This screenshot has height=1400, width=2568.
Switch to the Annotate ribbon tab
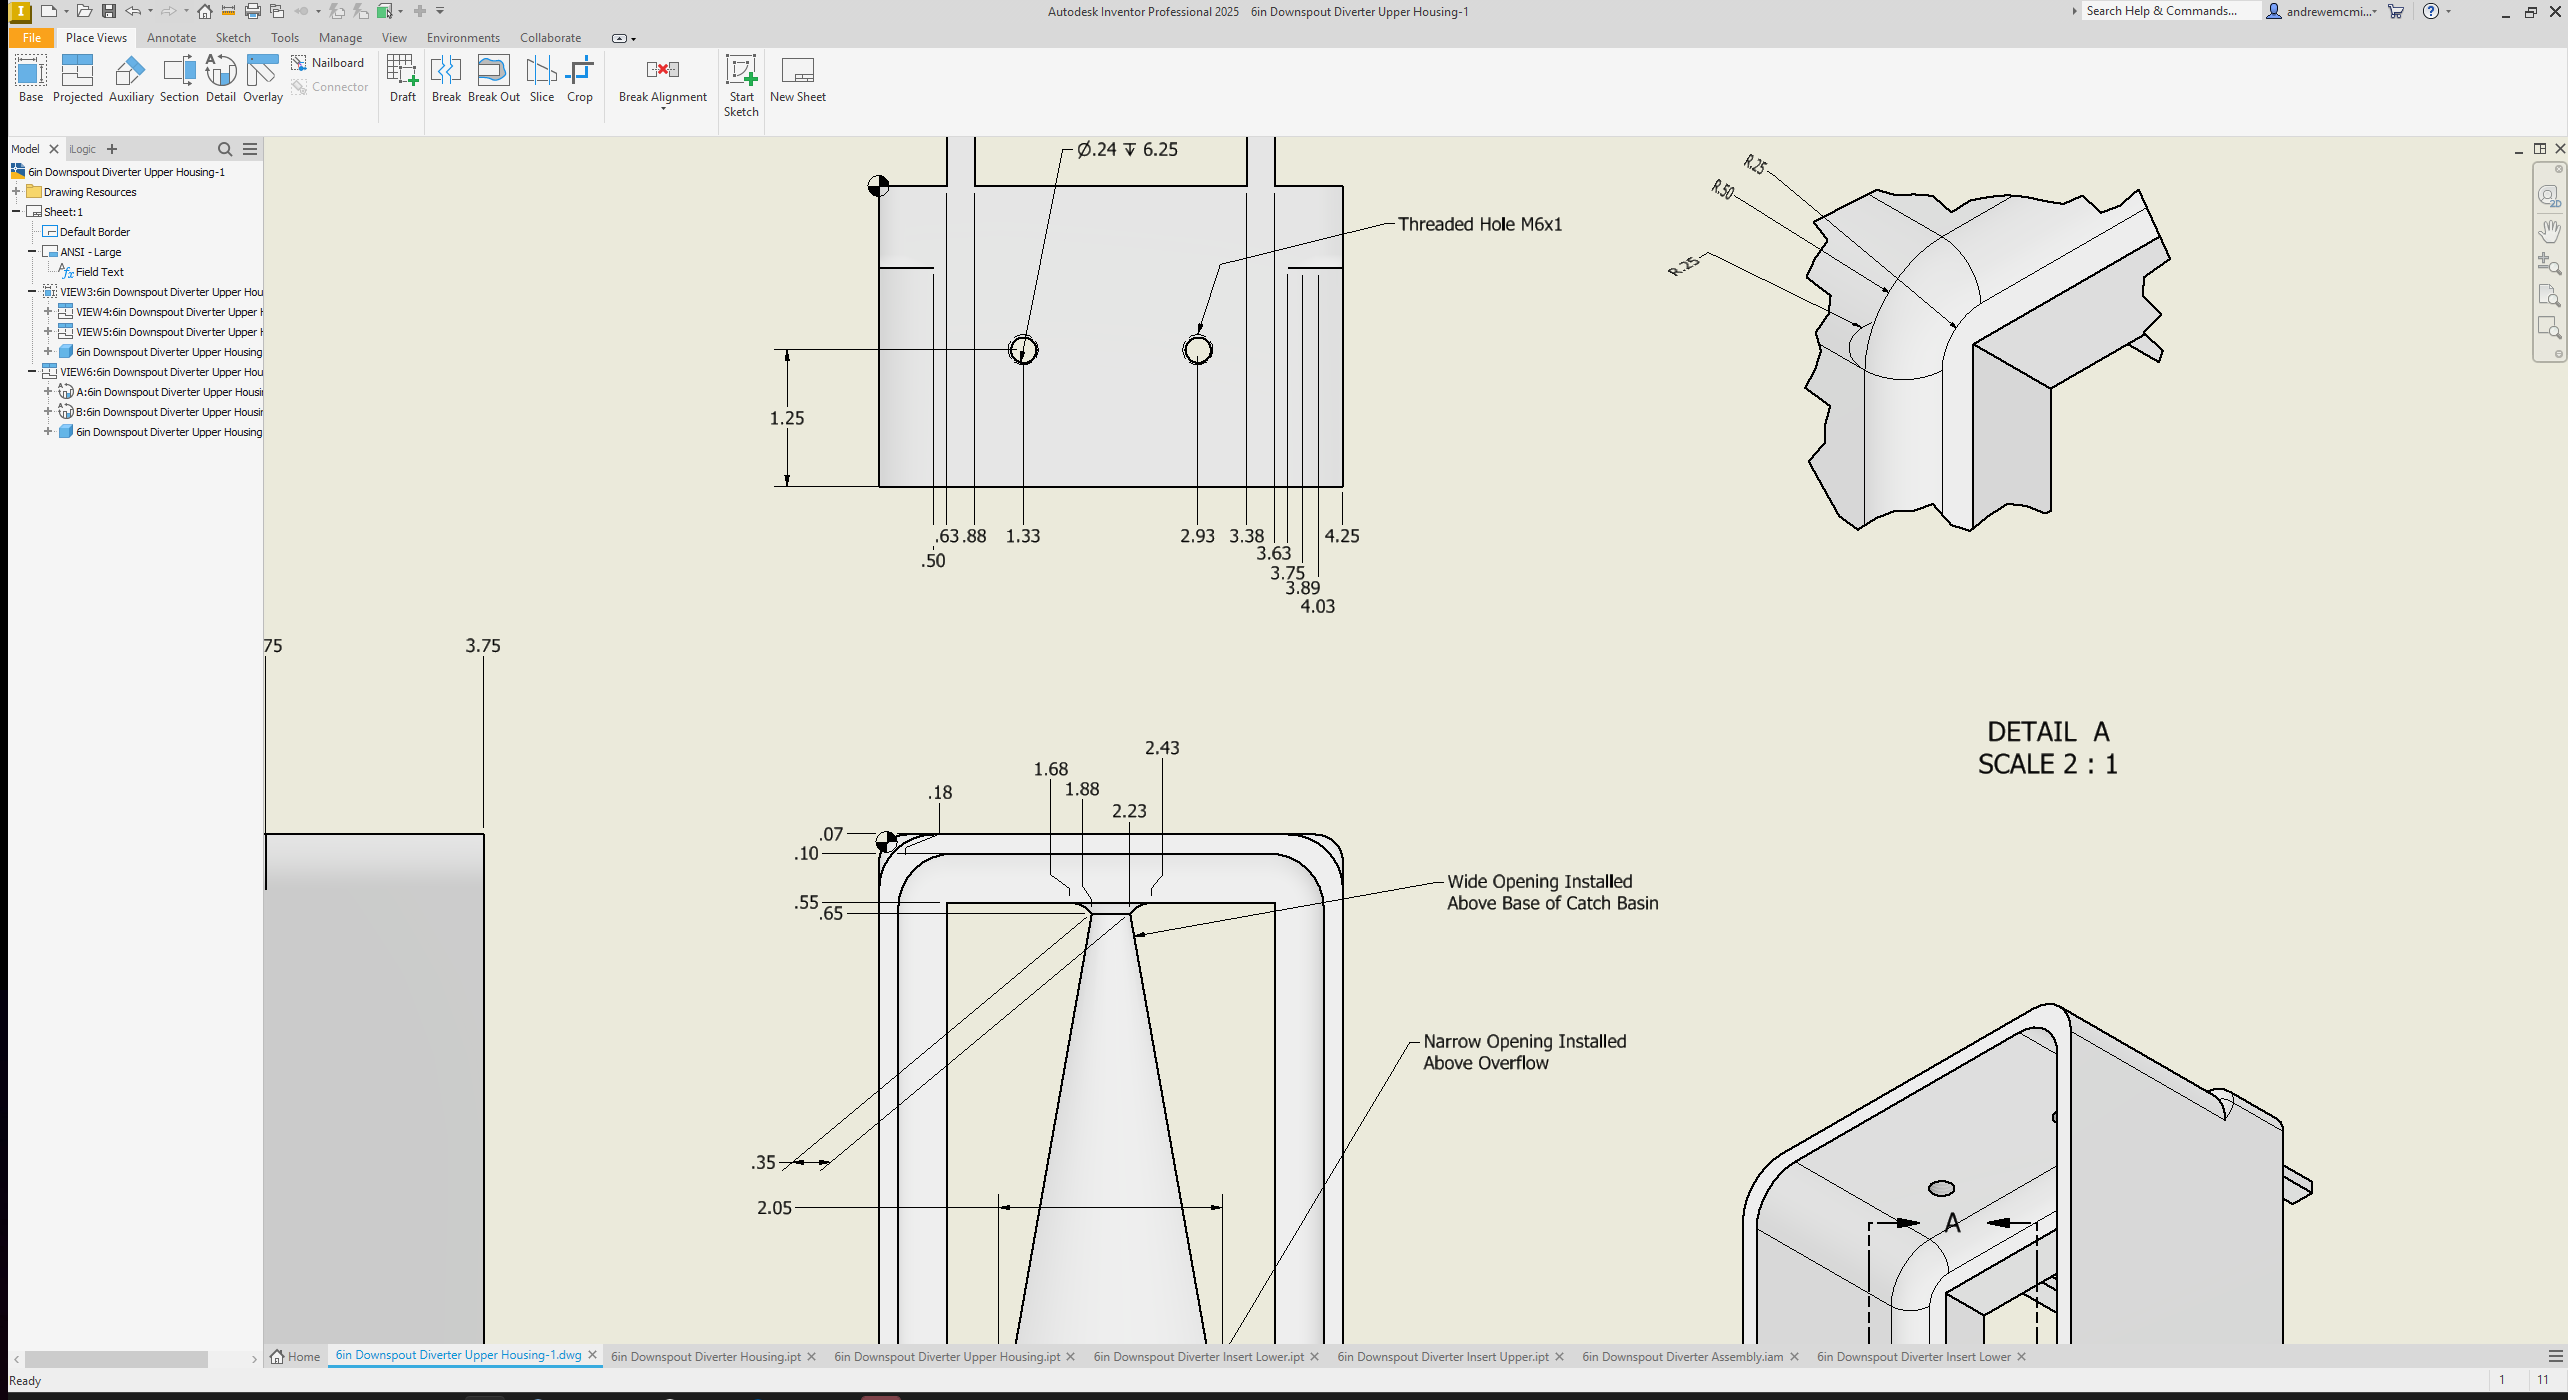[171, 38]
